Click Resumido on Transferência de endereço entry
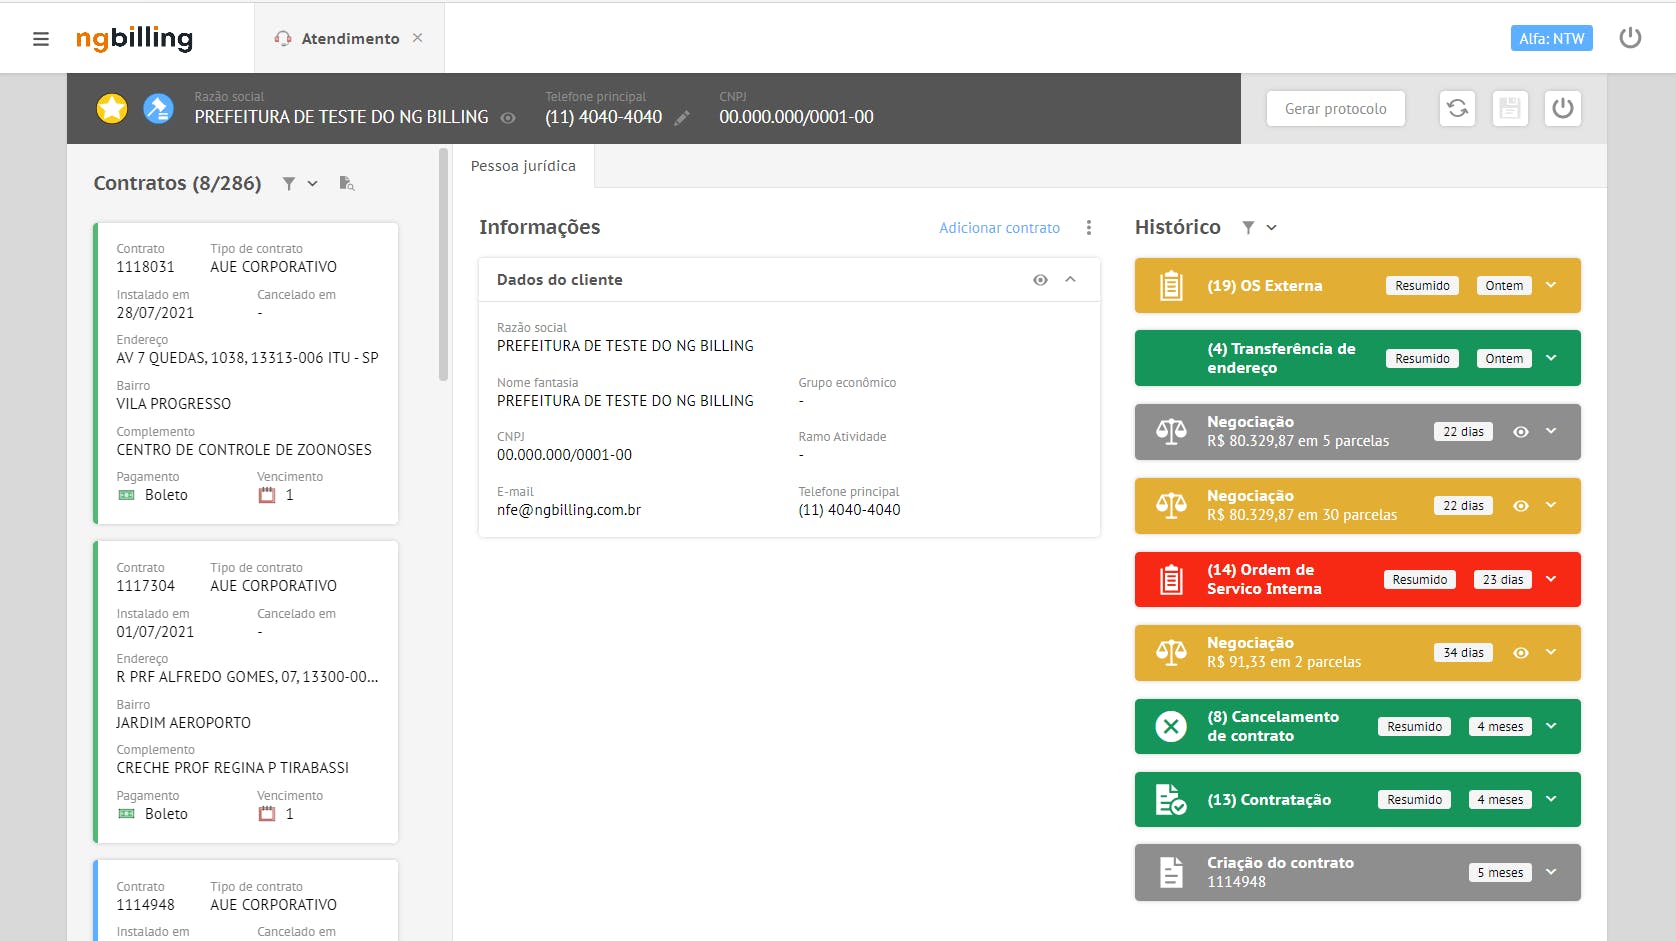This screenshot has width=1676, height=941. click(x=1422, y=359)
